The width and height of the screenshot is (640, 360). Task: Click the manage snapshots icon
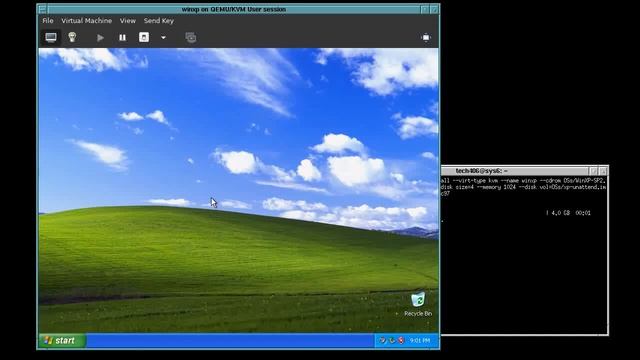191,38
